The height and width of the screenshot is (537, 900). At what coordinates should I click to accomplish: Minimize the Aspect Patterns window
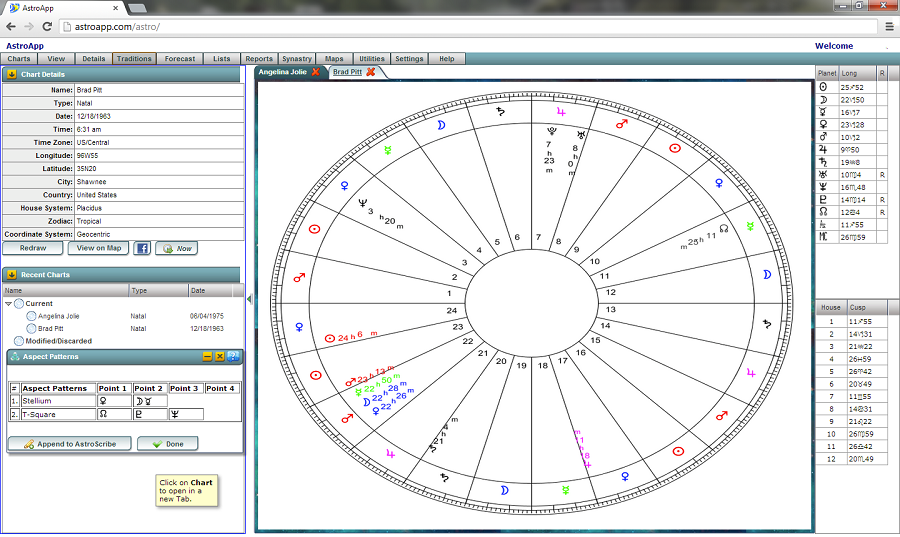pos(207,356)
